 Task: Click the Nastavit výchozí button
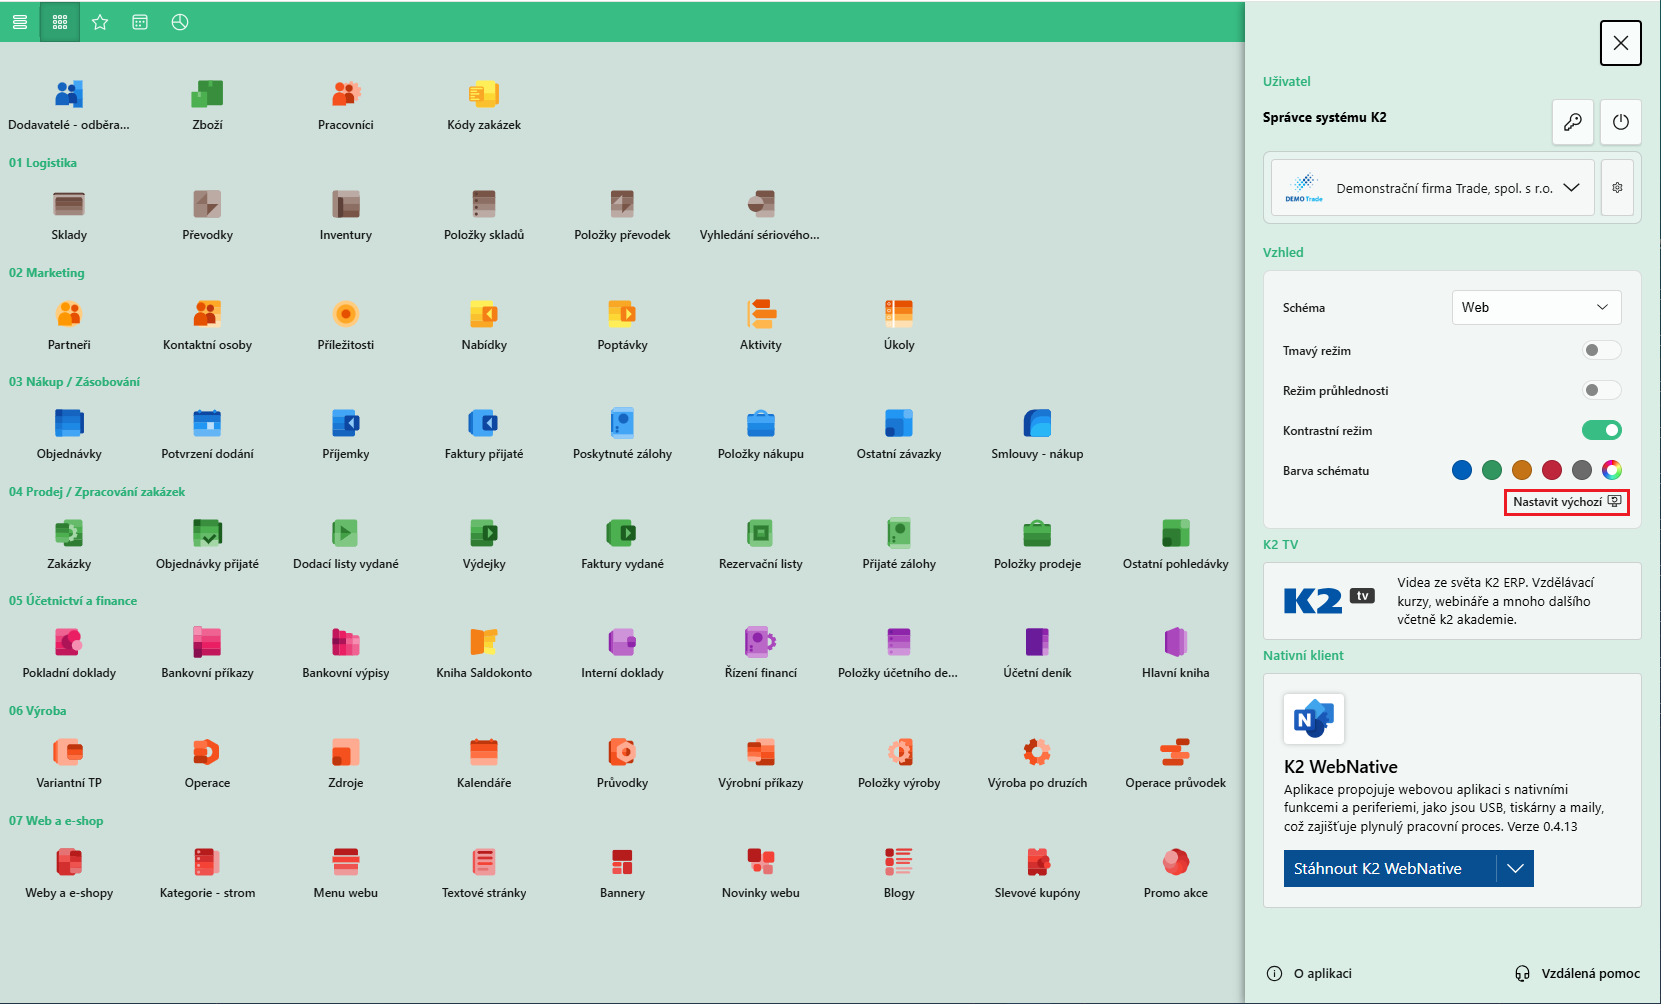click(x=1567, y=502)
